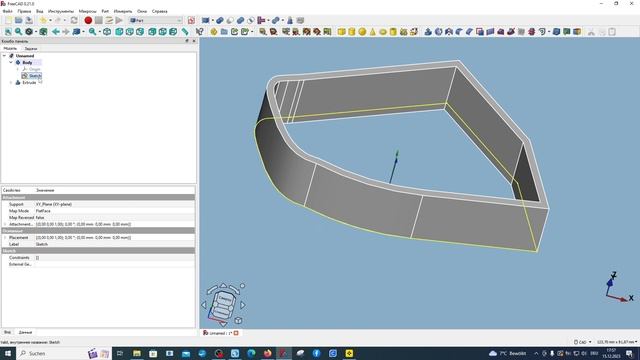Open the zoom options dropdown arrow
The width and height of the screenshot is (640, 360).
pyautogui.click(x=99, y=31)
